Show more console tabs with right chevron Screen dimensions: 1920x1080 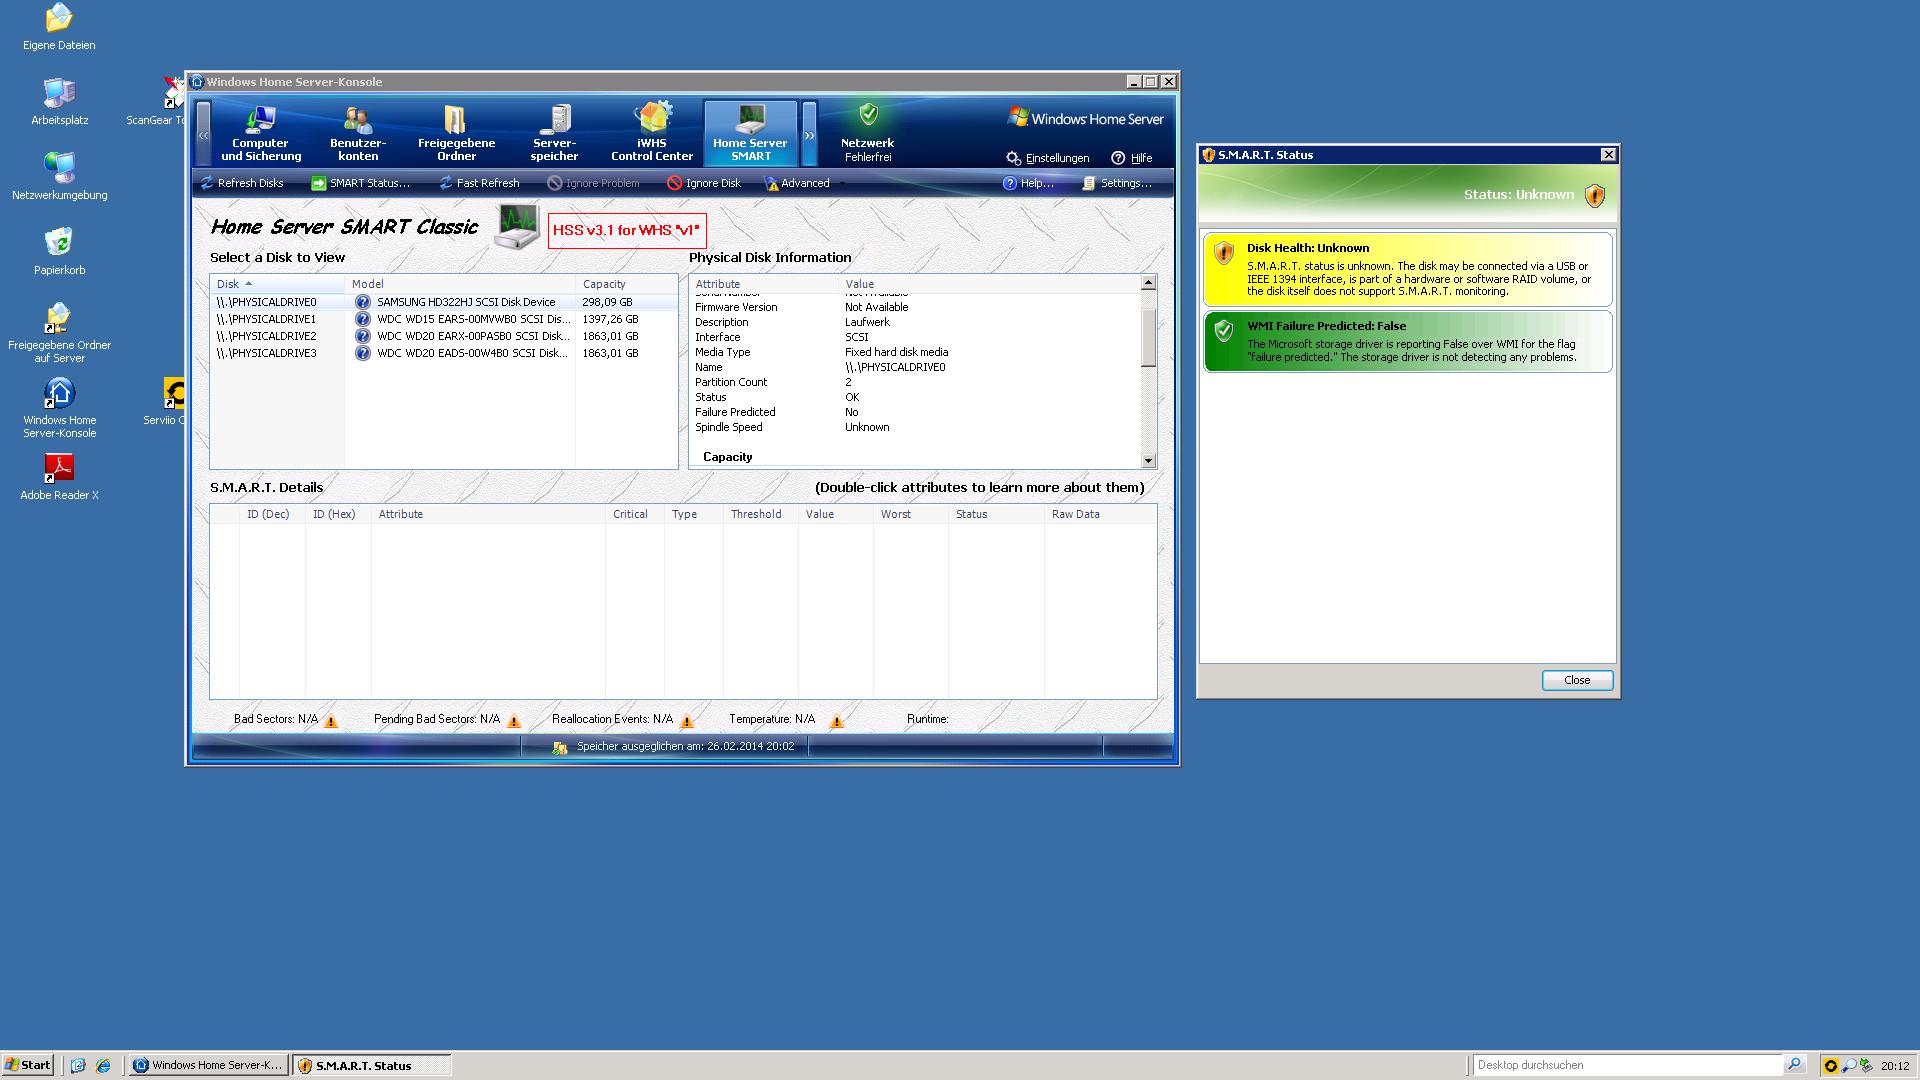click(x=809, y=134)
